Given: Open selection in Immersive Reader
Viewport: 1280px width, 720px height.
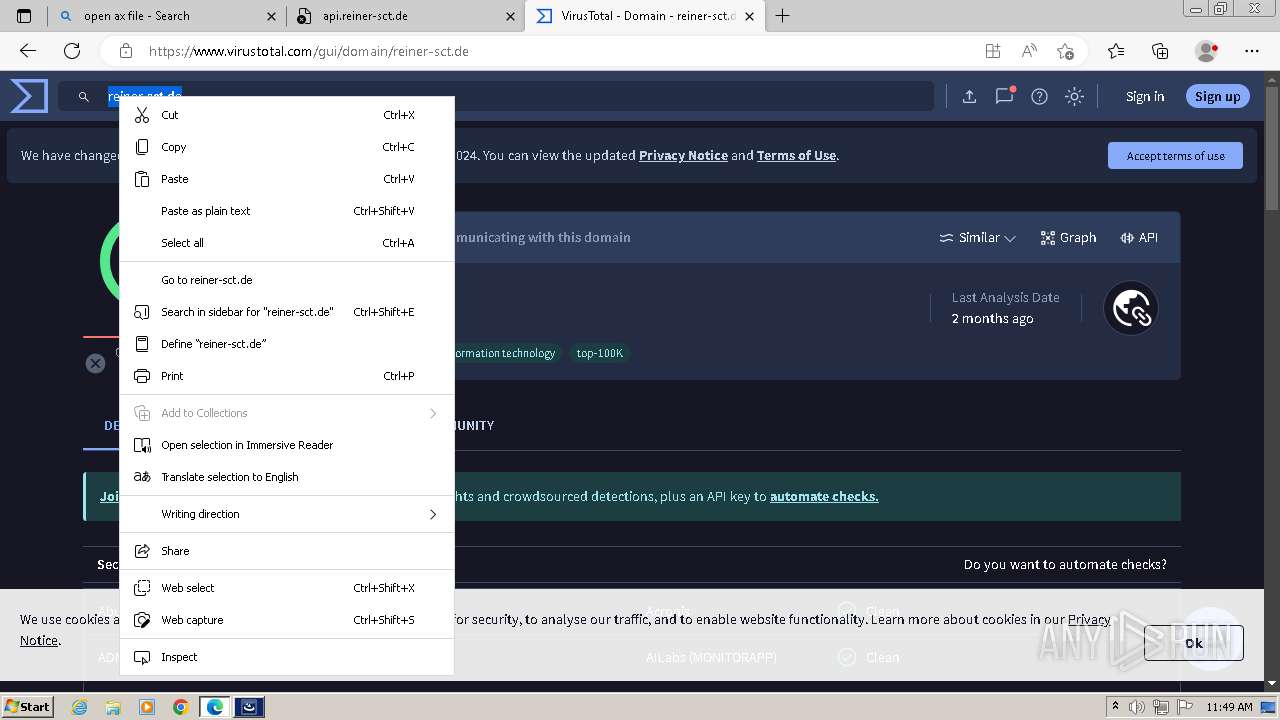Looking at the screenshot, I should [287, 445].
